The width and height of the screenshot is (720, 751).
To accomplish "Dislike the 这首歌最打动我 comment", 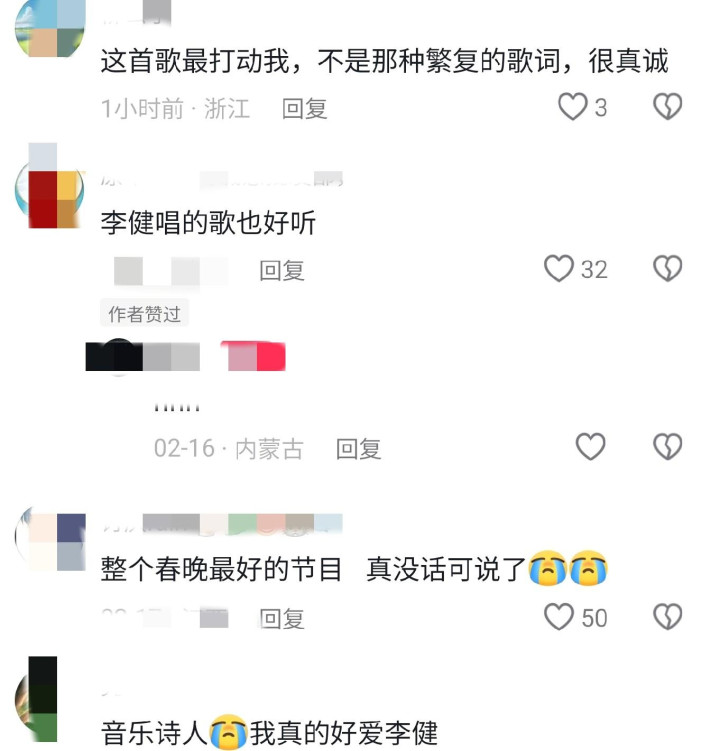I will [668, 106].
